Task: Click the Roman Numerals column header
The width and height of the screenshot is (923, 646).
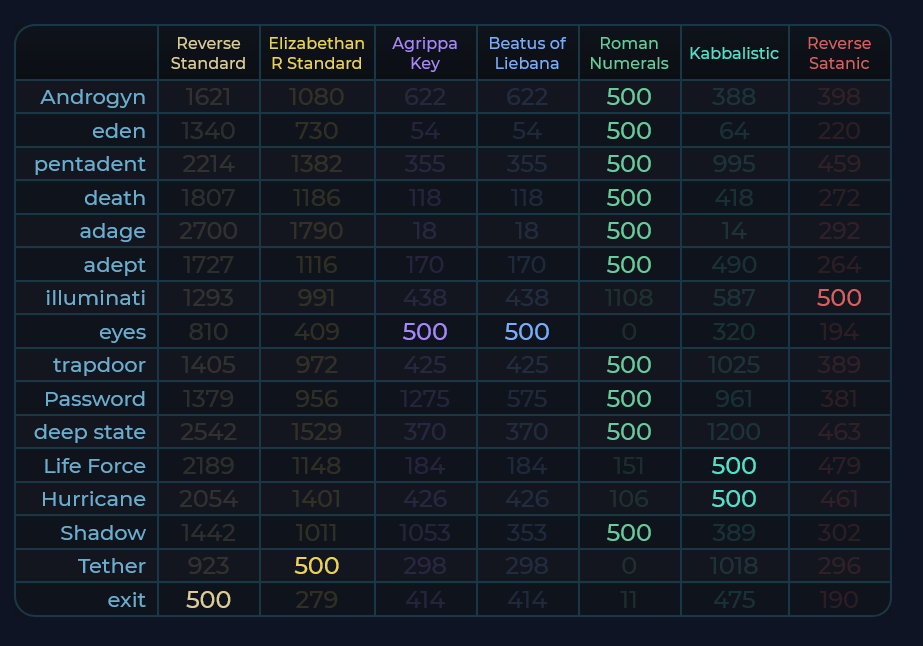Action: click(629, 53)
